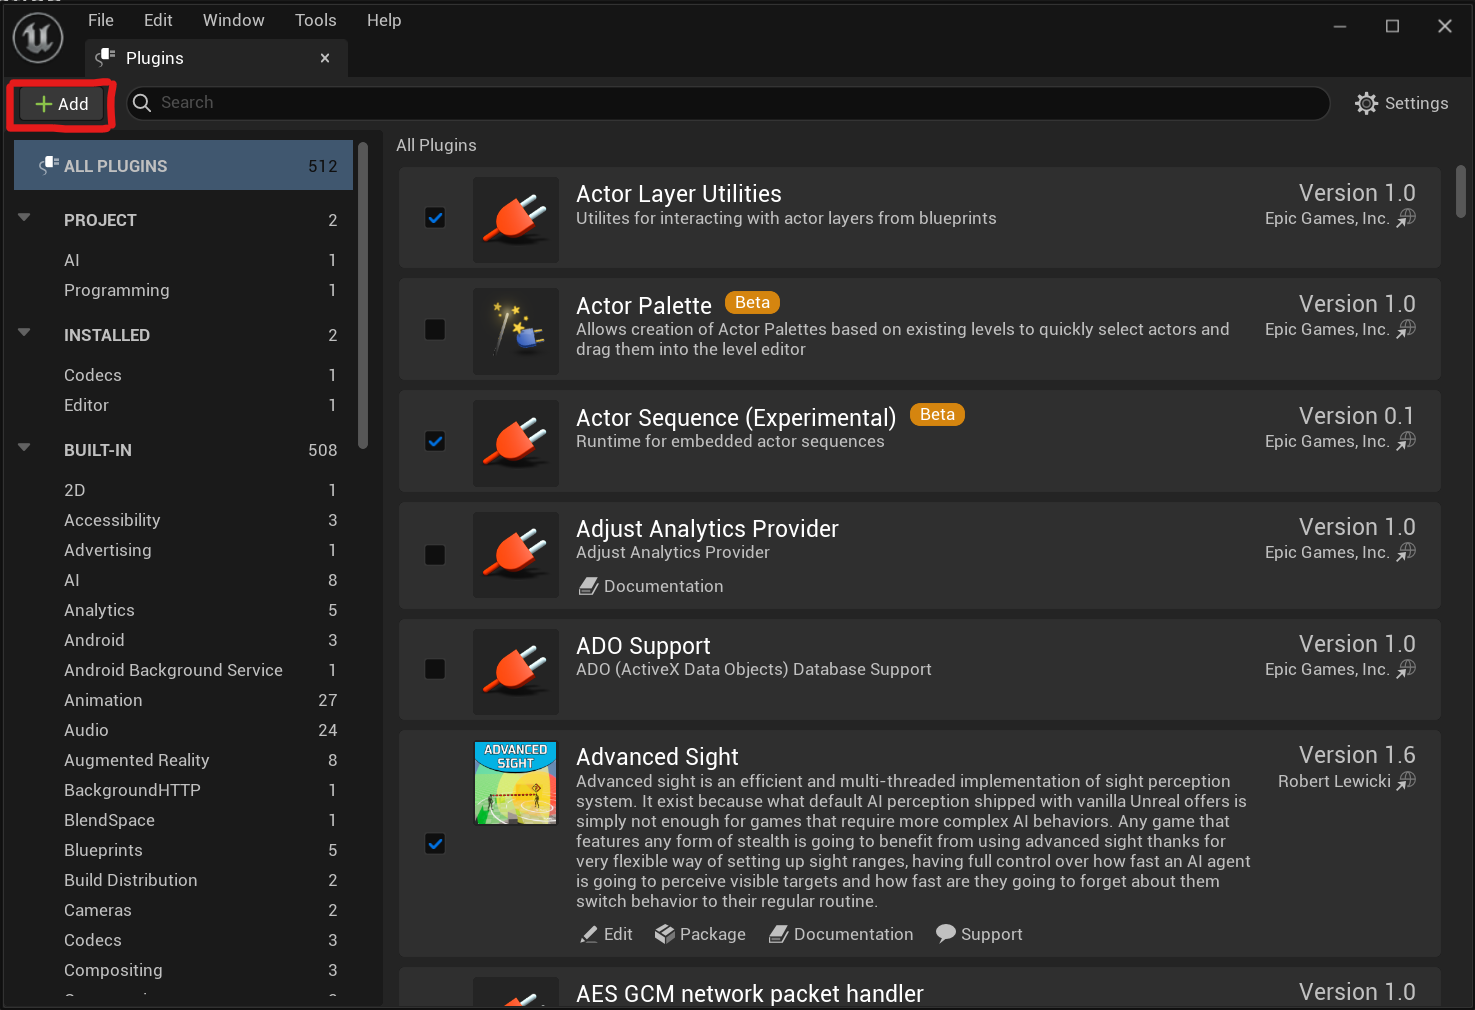The height and width of the screenshot is (1010, 1475).
Task: Open Advanced Sight Documentation link
Action: pyautogui.click(x=841, y=934)
